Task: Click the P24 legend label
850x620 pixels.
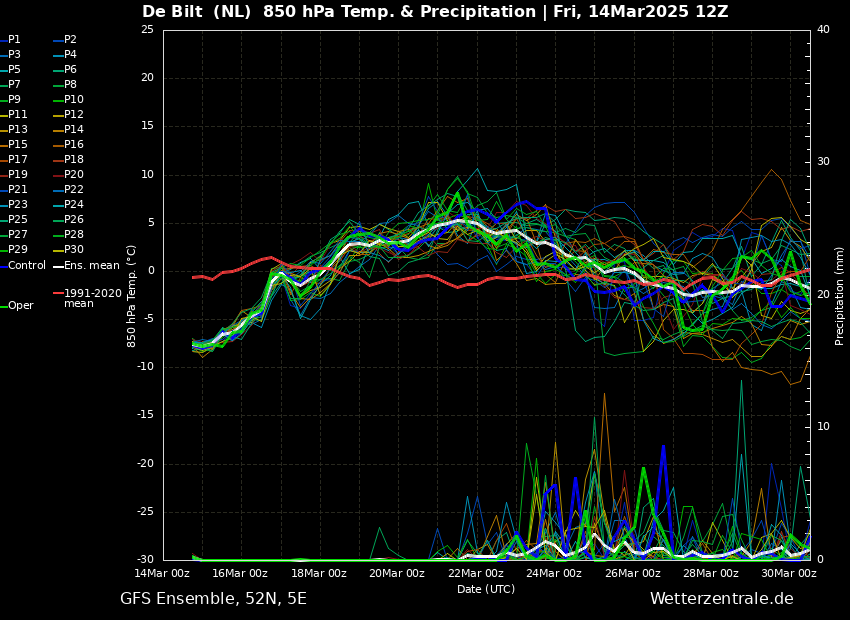Action: (x=69, y=204)
